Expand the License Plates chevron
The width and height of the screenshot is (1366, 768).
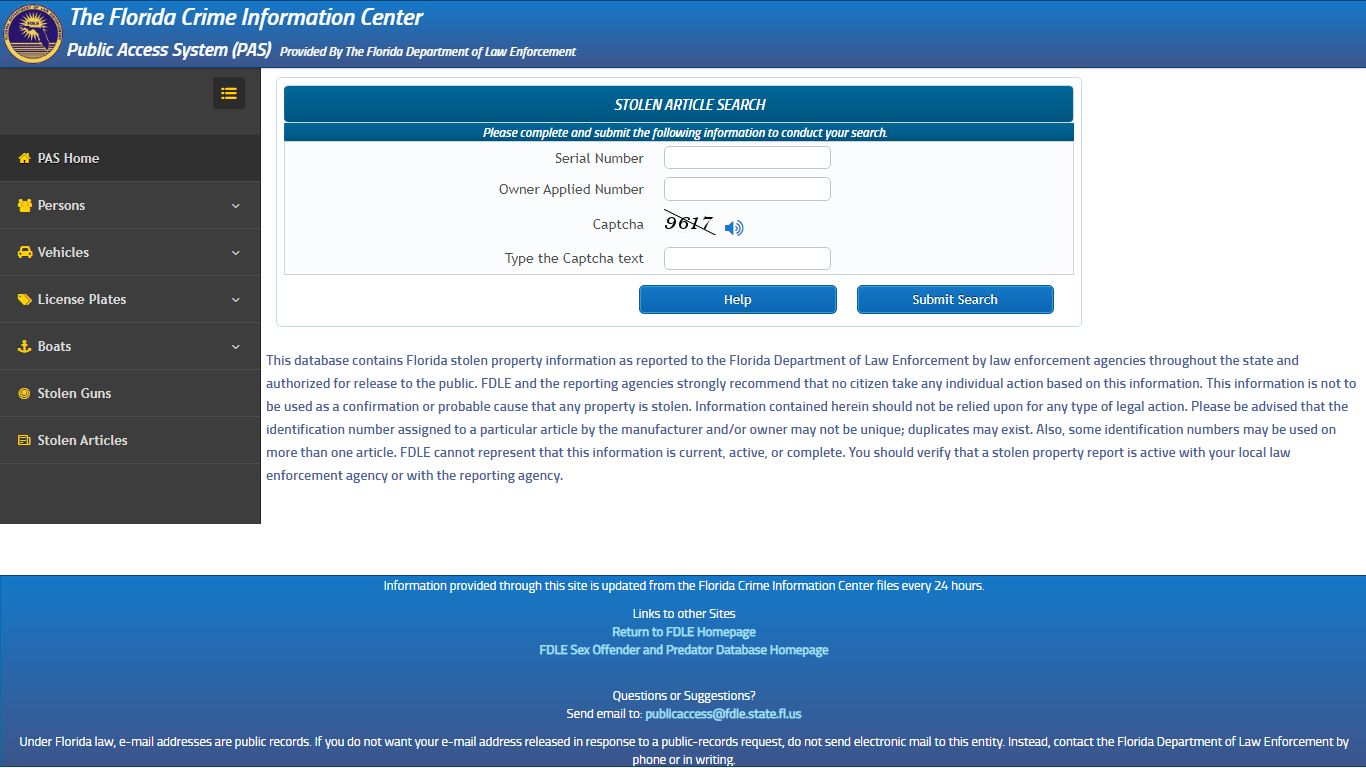236,300
